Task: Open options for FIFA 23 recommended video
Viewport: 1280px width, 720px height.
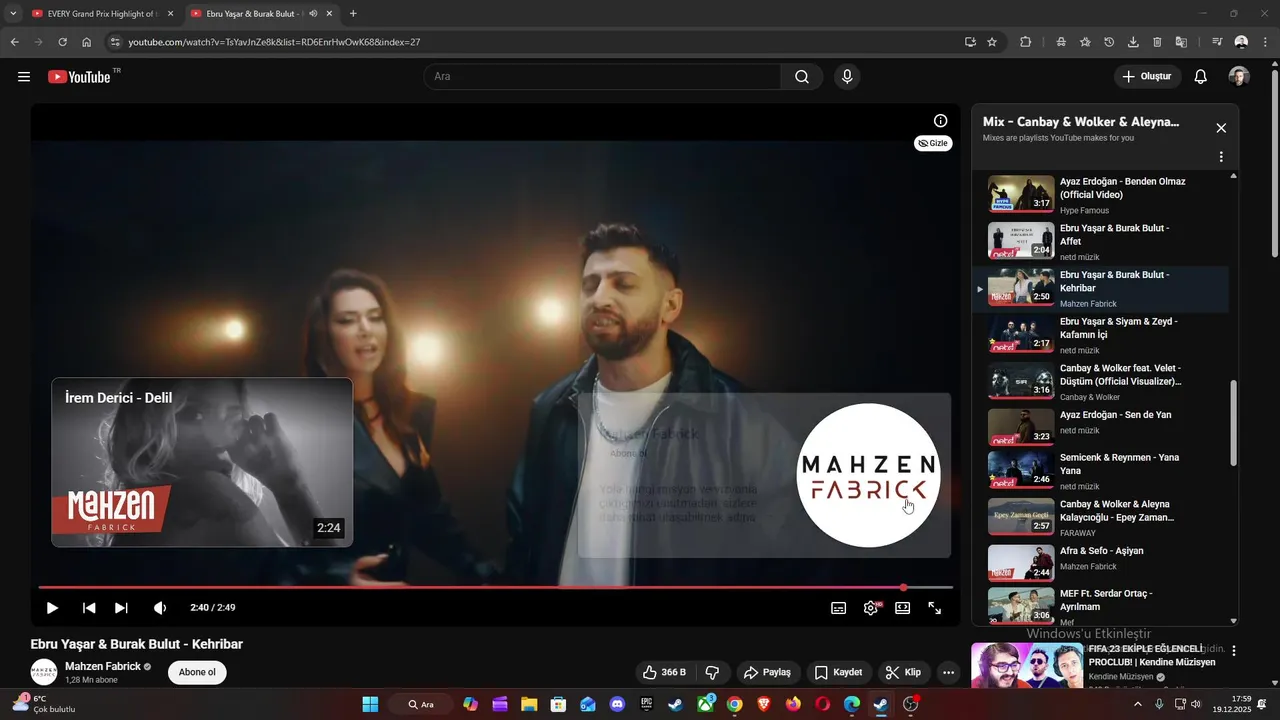Action: coord(1233,651)
